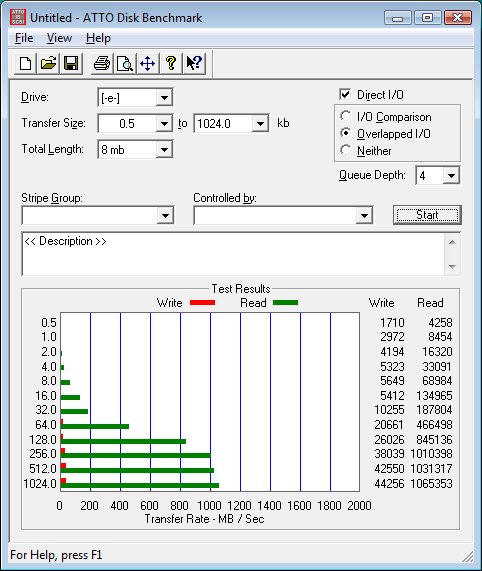
Task: Click the 128.0 transfer size row label
Action: [x=43, y=440]
